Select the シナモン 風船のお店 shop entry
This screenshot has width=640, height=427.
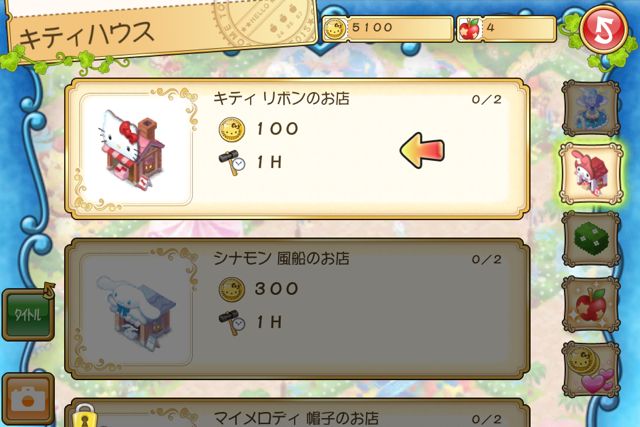(x=297, y=309)
